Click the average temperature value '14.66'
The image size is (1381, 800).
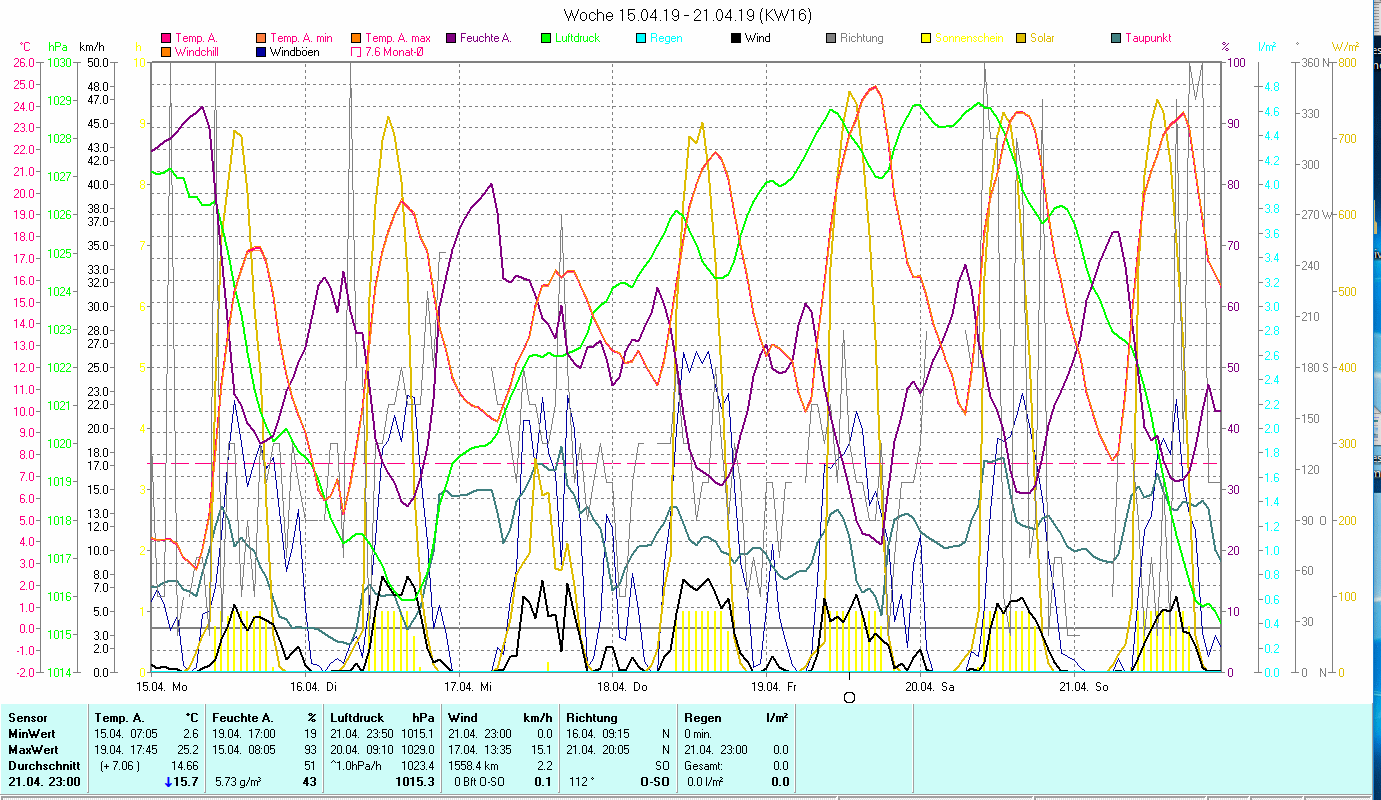pyautogui.click(x=186, y=766)
